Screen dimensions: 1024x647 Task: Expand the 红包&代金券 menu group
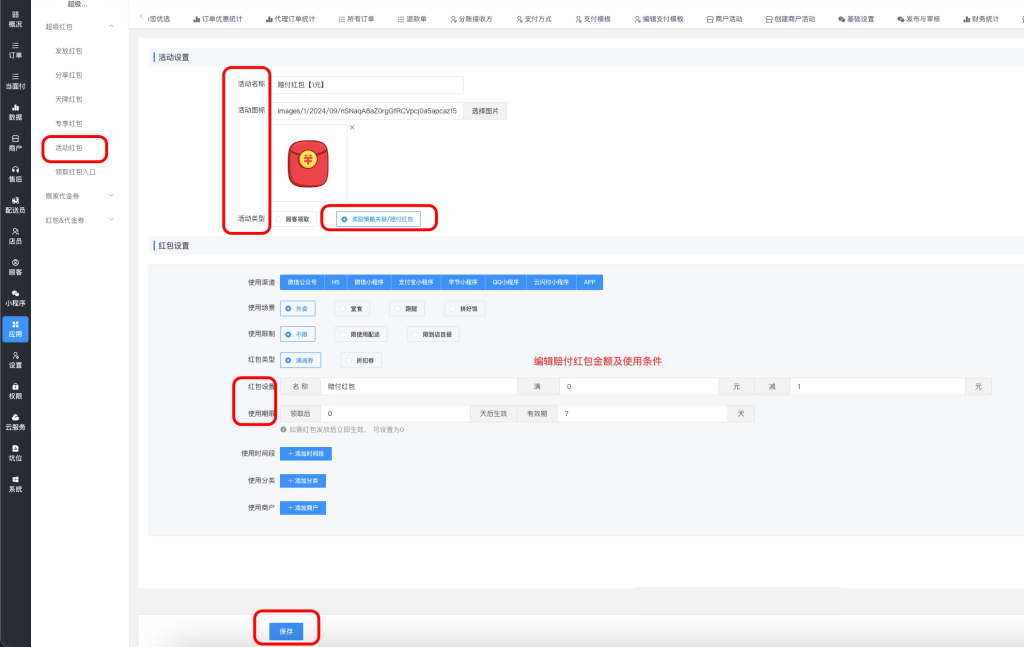point(111,219)
